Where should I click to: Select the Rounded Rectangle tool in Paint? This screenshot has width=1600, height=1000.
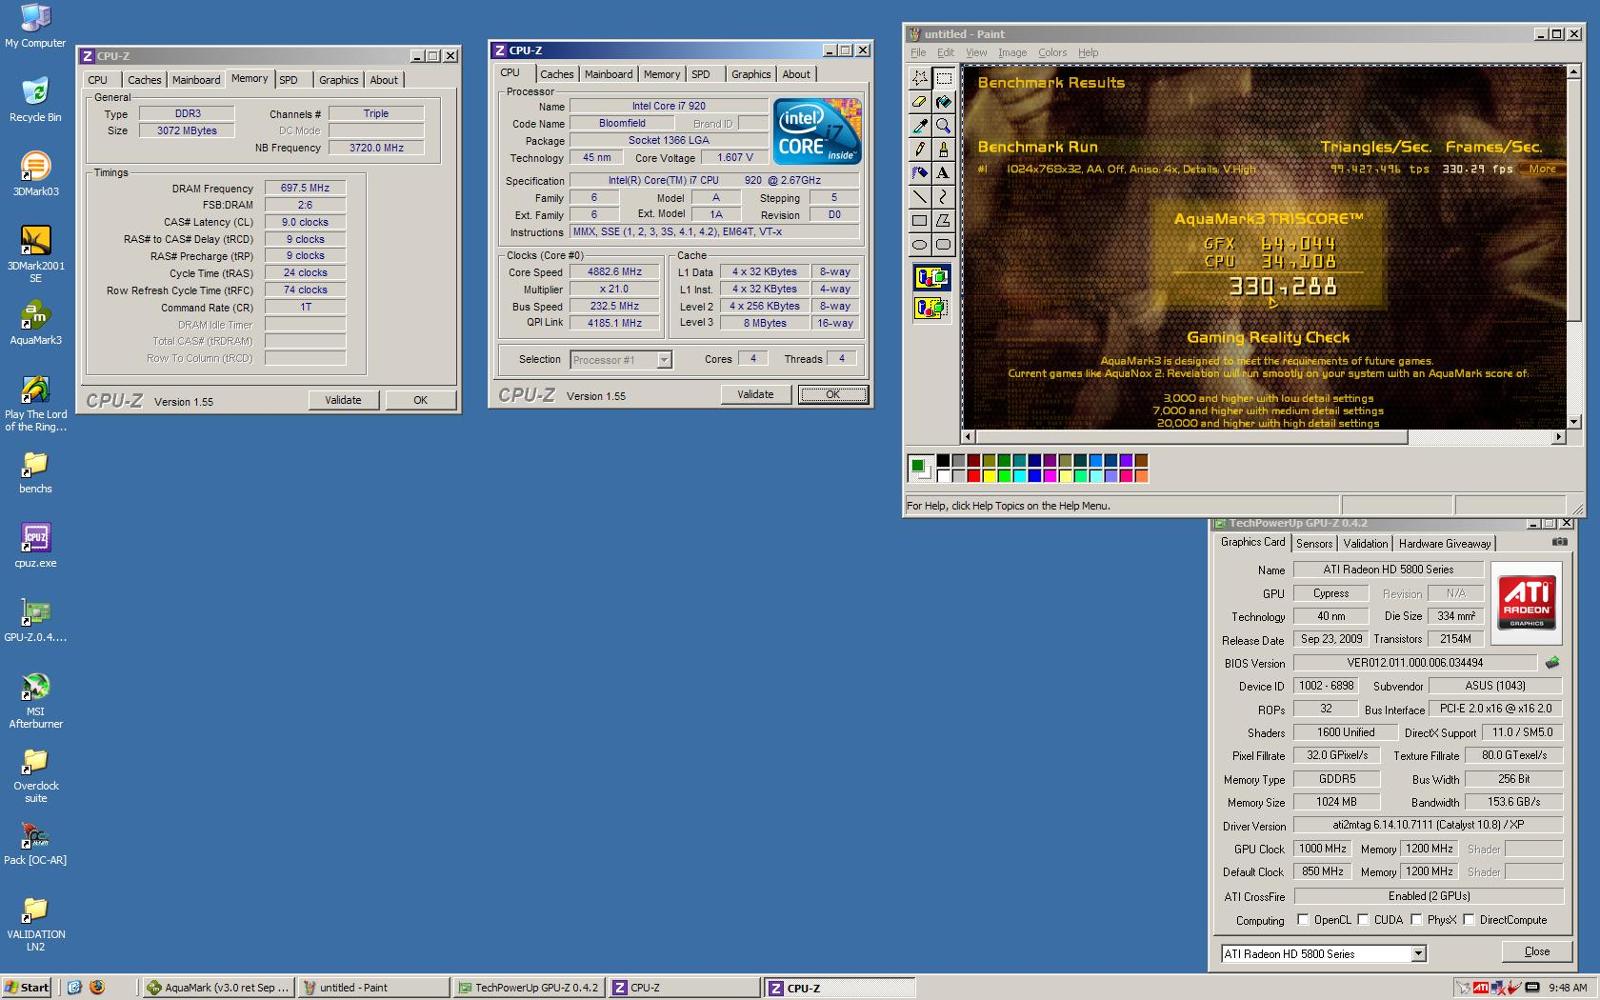tap(943, 244)
